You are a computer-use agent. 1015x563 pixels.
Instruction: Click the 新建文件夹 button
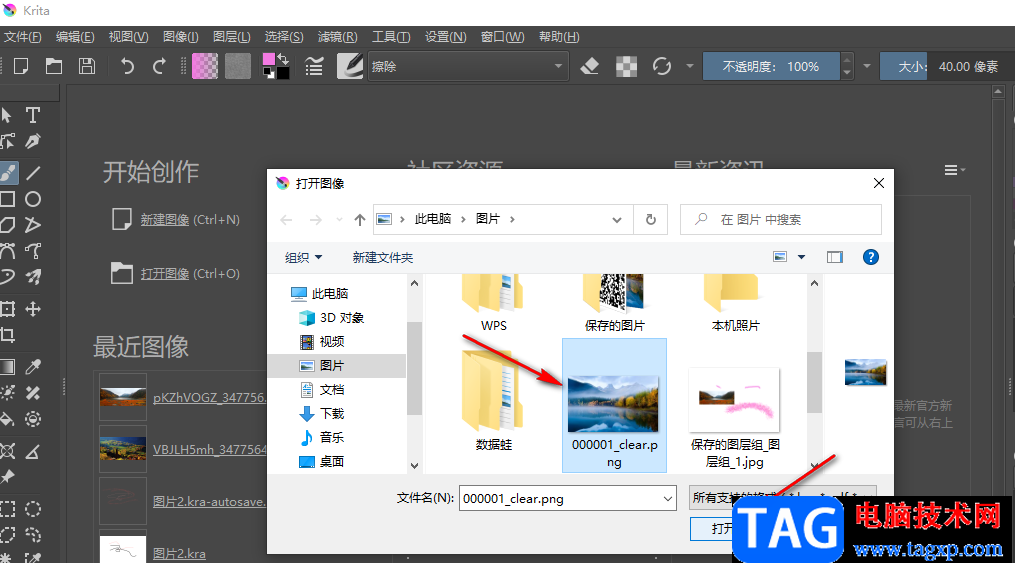pyautogui.click(x=383, y=258)
